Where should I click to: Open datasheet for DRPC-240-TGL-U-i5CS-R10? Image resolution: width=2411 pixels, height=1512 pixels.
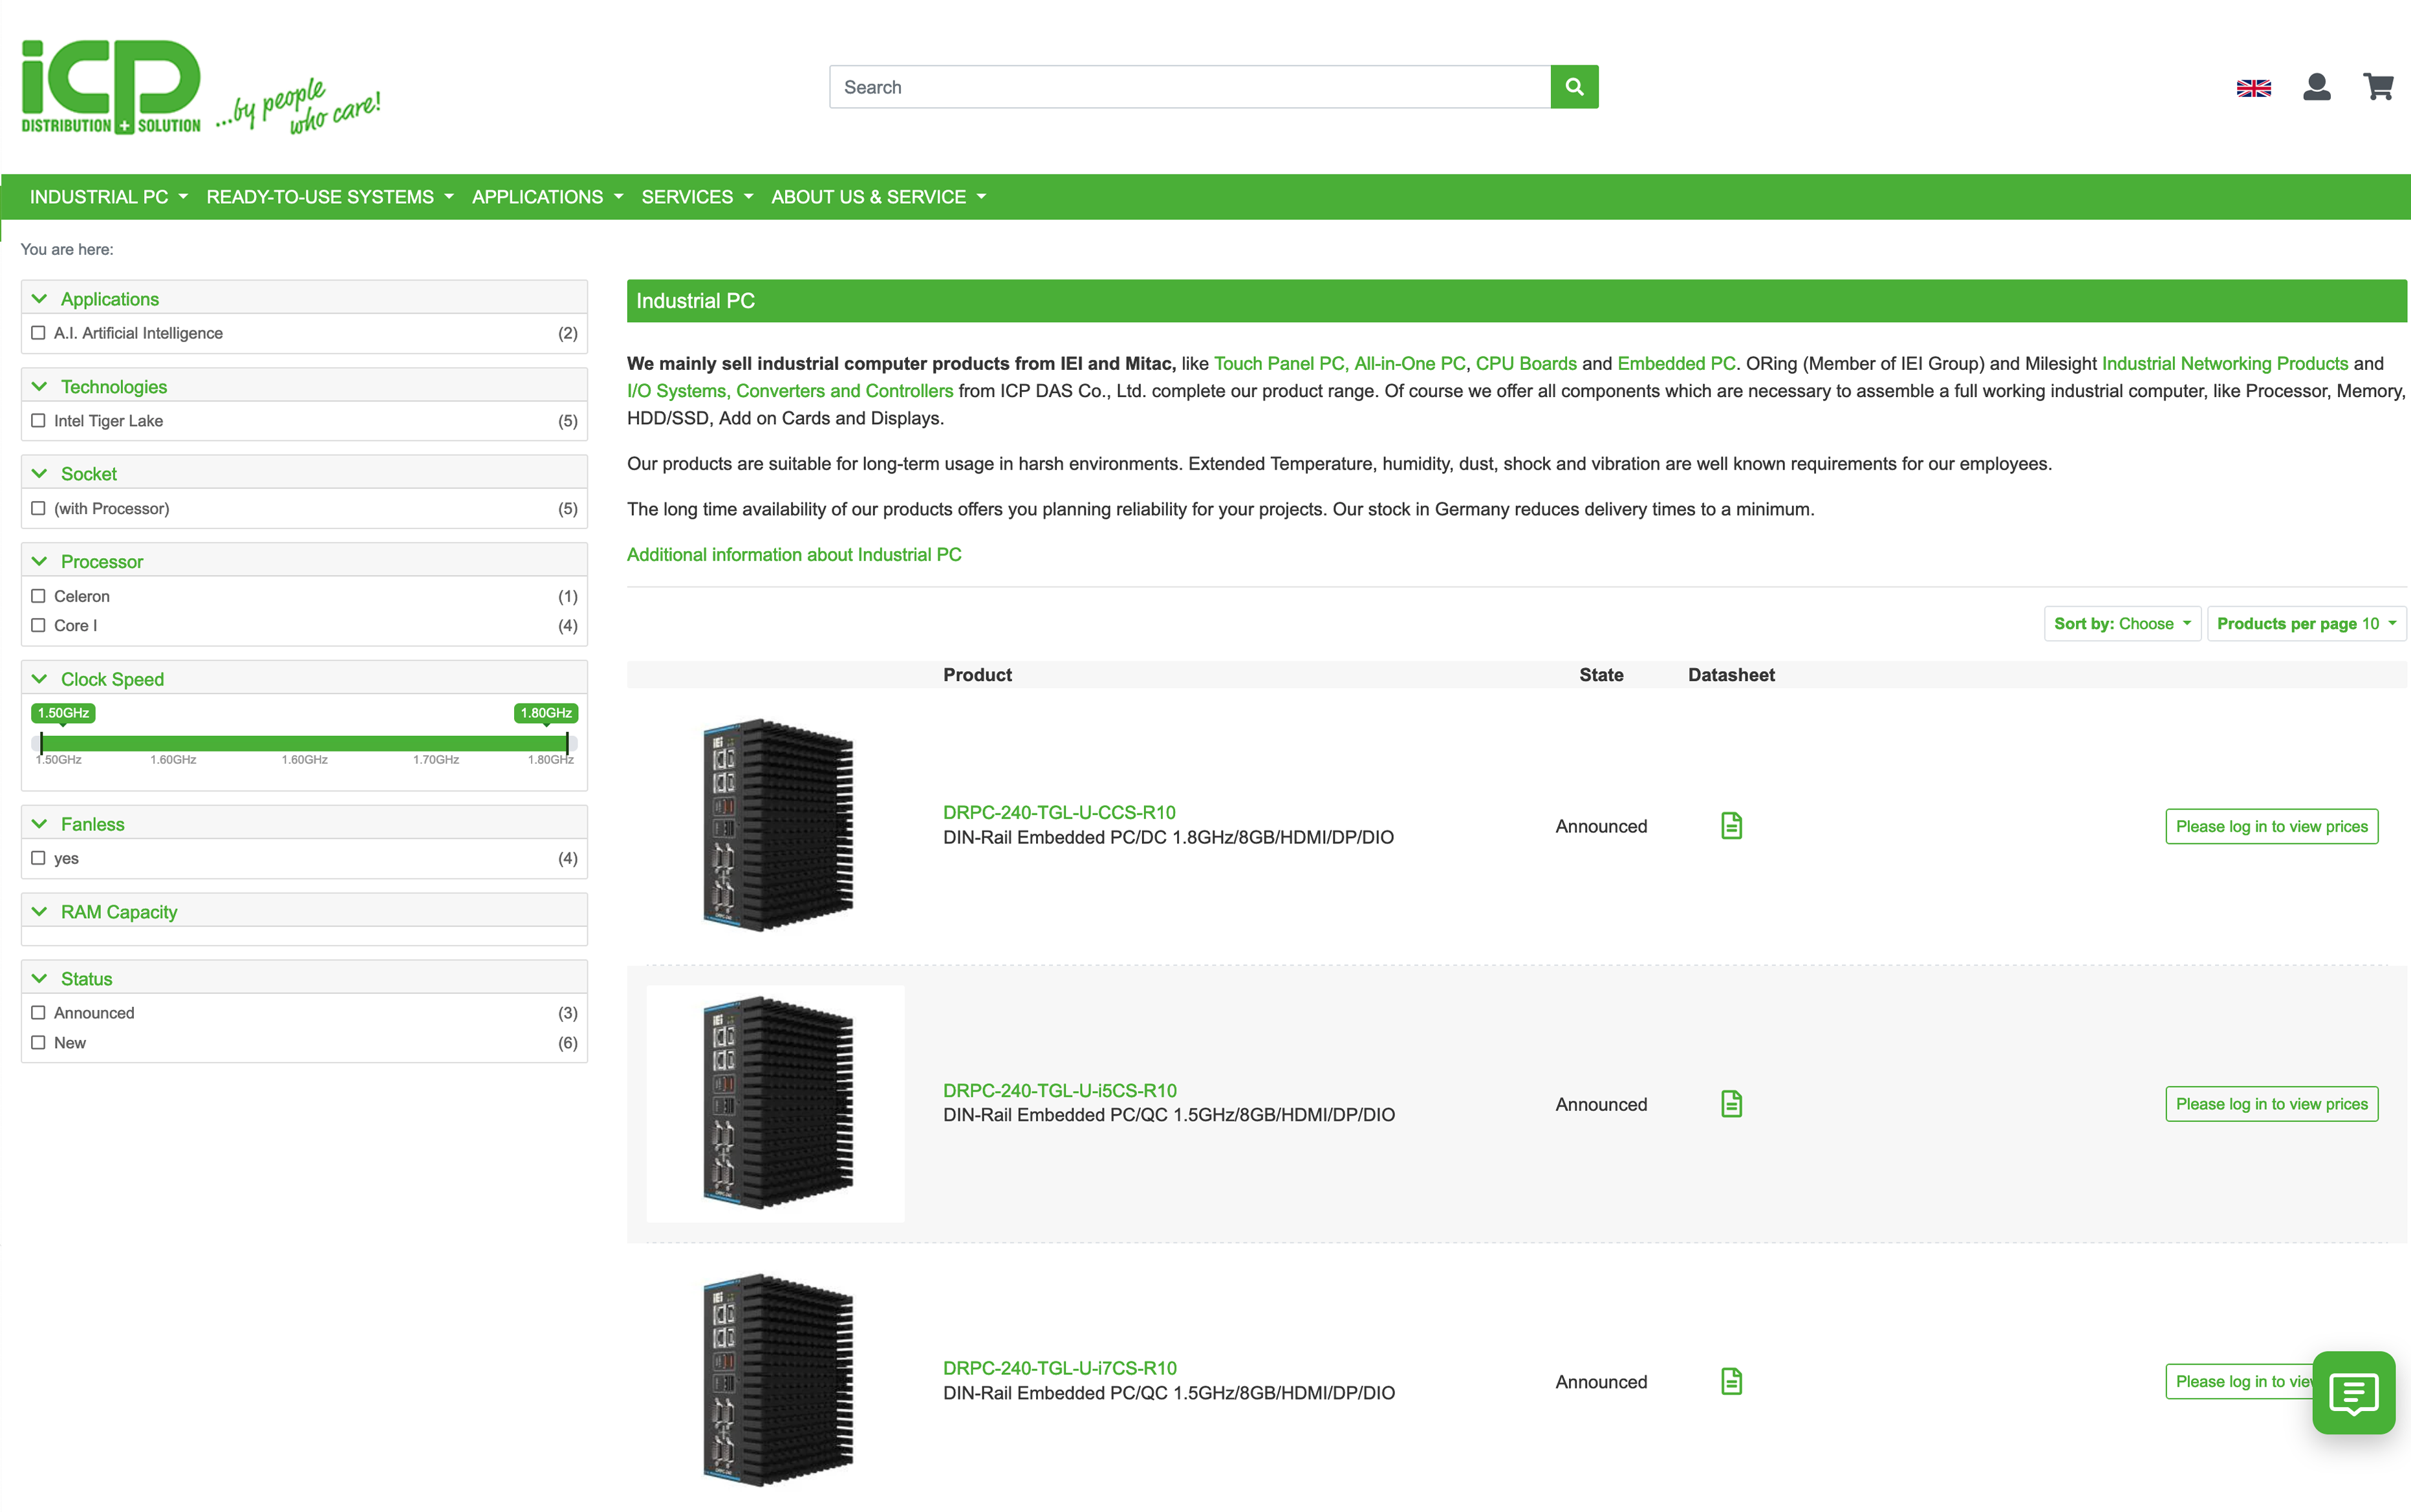(1731, 1104)
